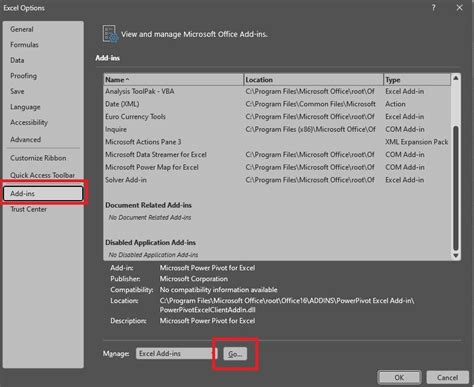Click the XML Expansion Pack type cell

417,142
